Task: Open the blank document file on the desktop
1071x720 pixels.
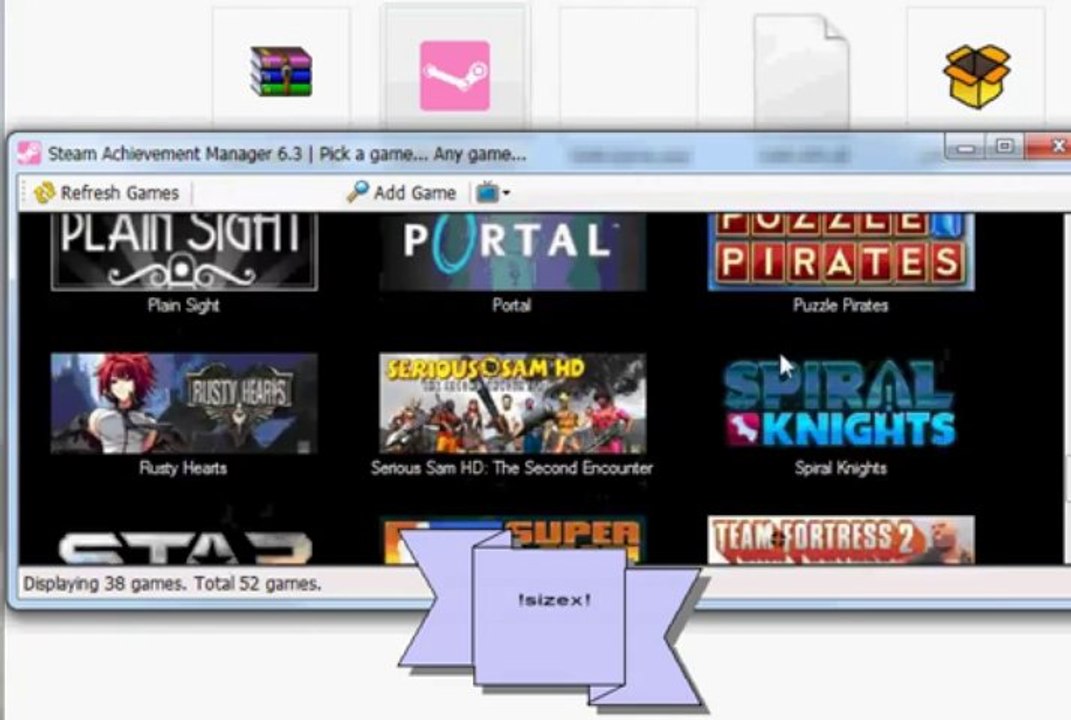Action: point(801,72)
